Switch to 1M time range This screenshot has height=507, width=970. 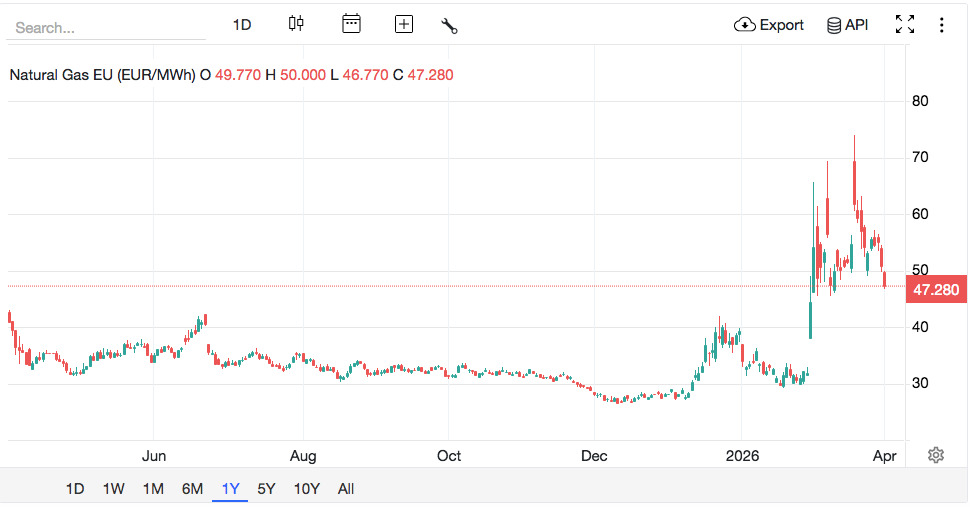click(153, 489)
